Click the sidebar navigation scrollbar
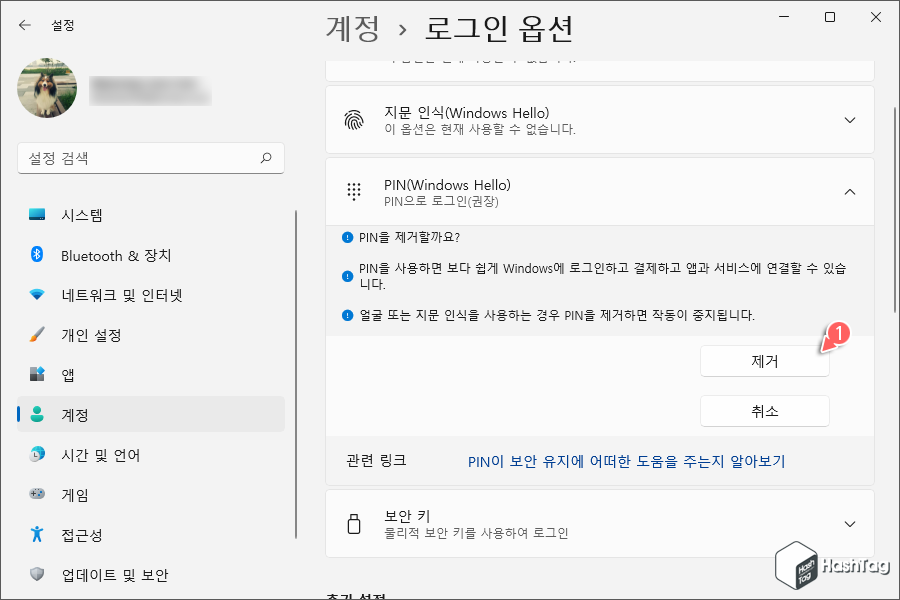900x600 pixels. coord(296,374)
